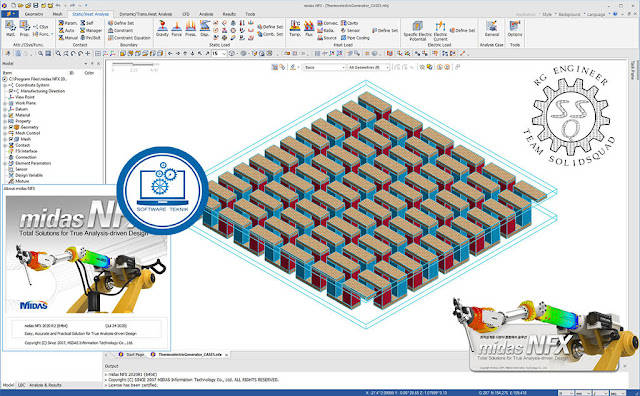Open the Material (Matl.) definition tool
Screen dimensions: 640x396
pos(10,29)
